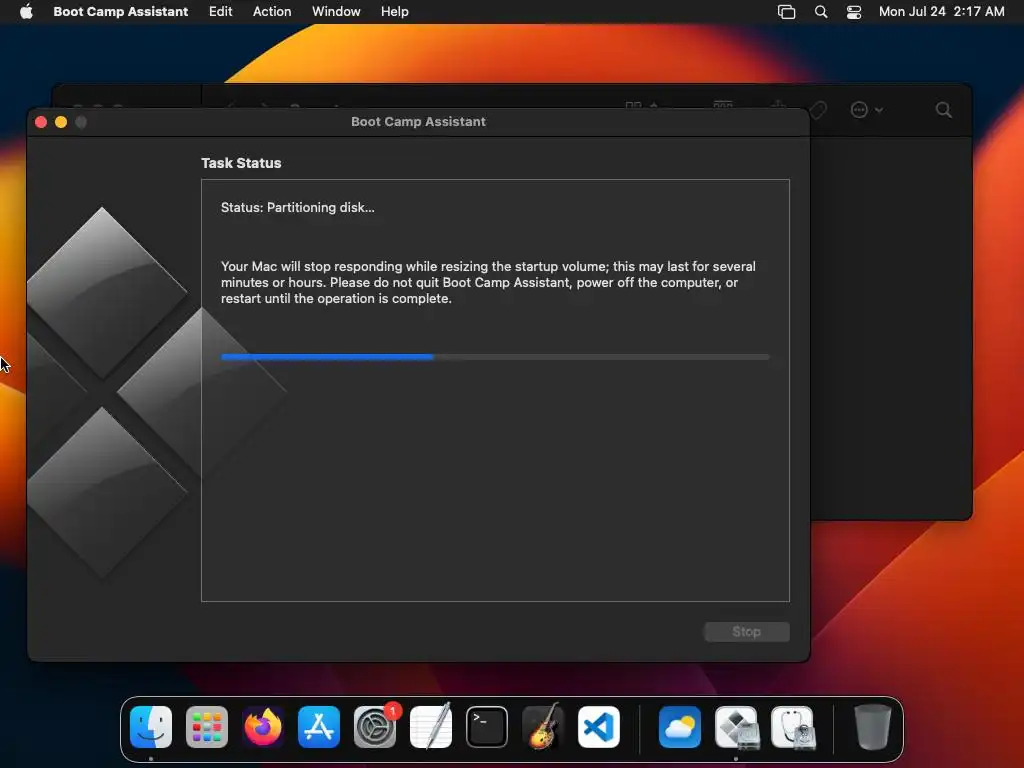1024x768 pixels.
Task: Click the Task Status heading
Action: coord(241,163)
